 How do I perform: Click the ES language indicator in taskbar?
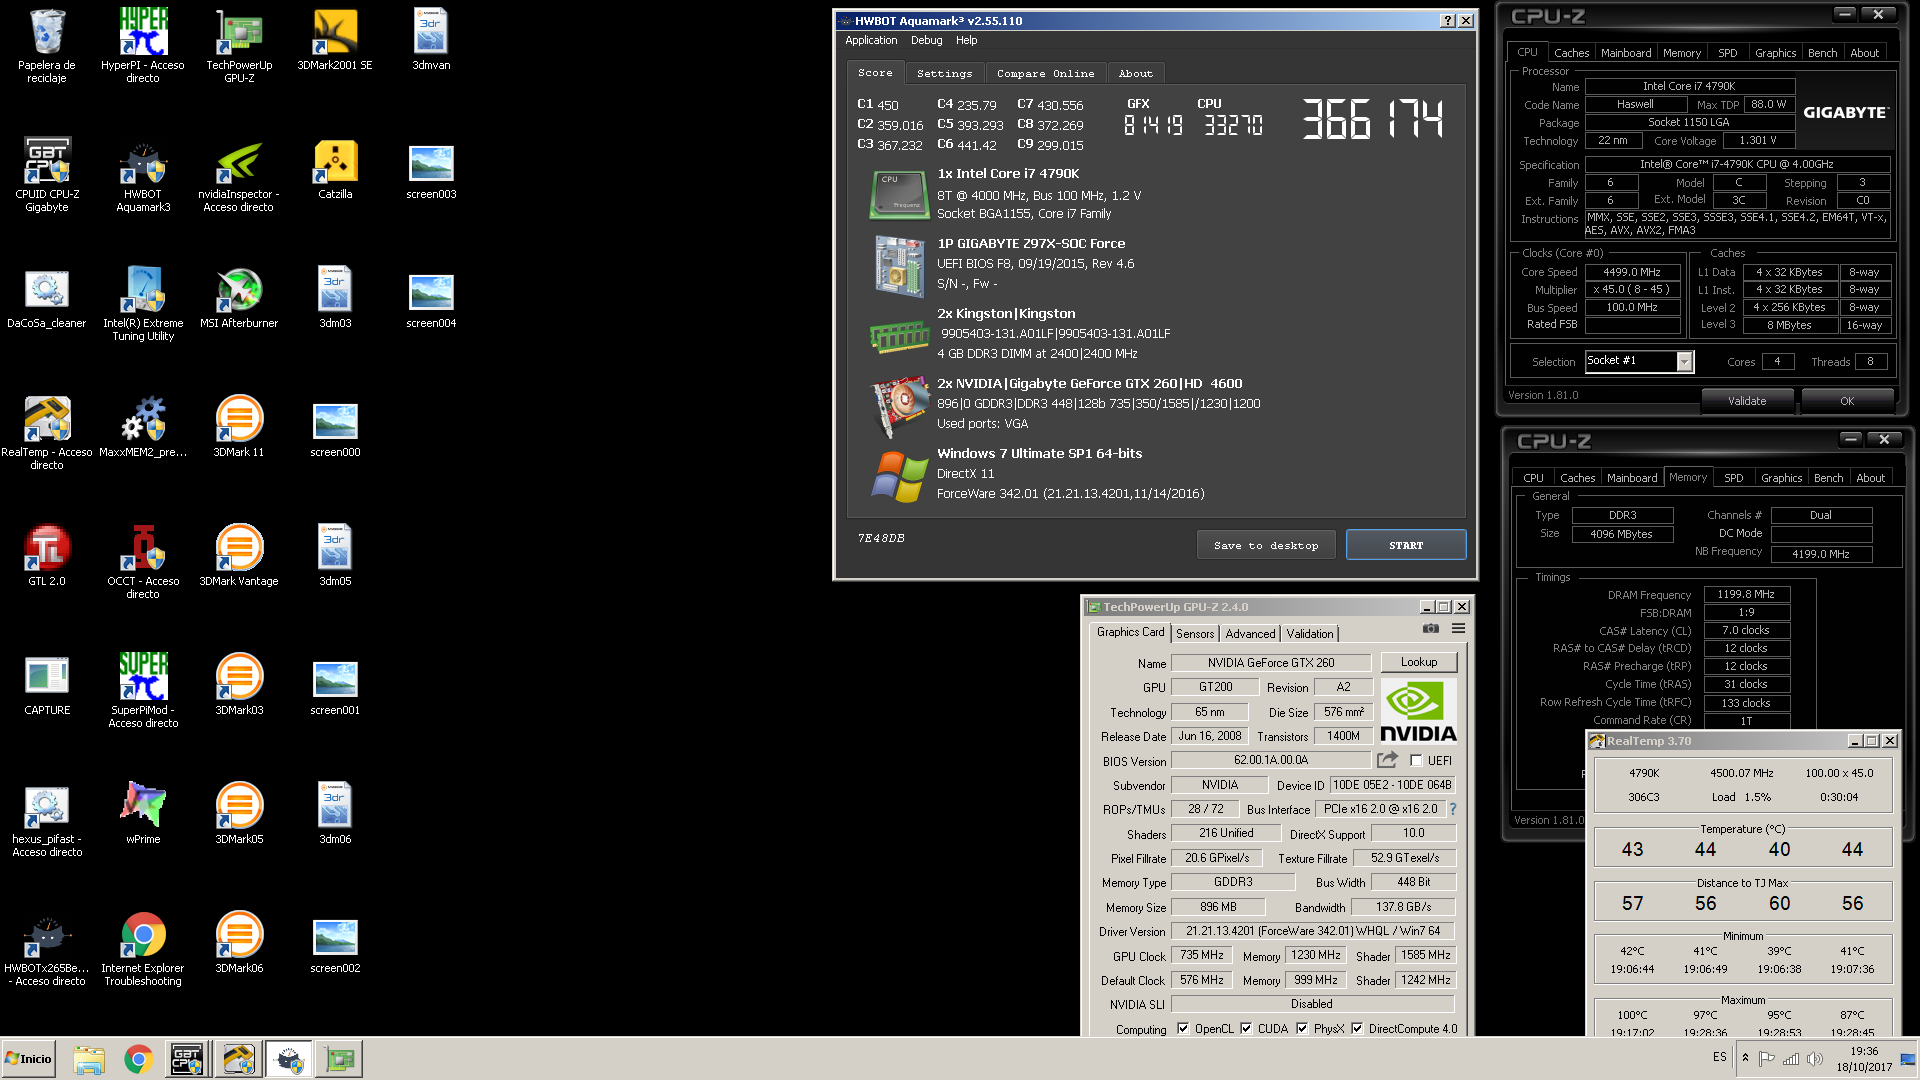1719,1057
